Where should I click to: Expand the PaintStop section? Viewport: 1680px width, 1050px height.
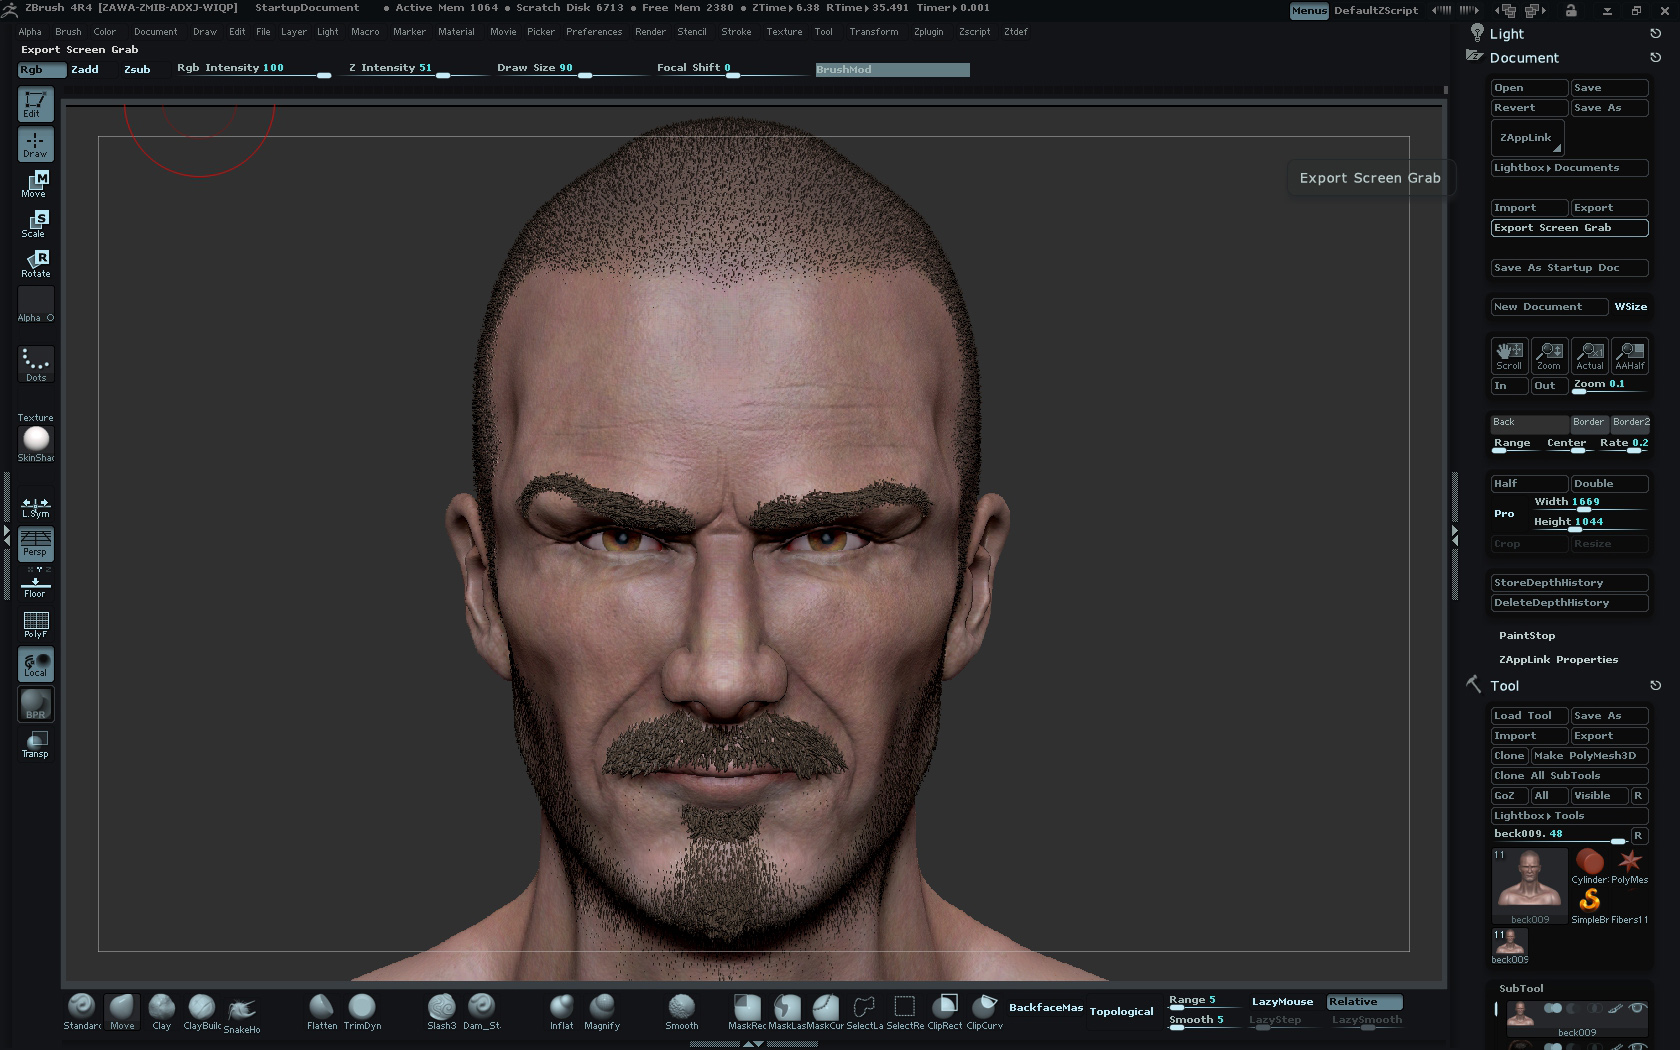pos(1527,636)
